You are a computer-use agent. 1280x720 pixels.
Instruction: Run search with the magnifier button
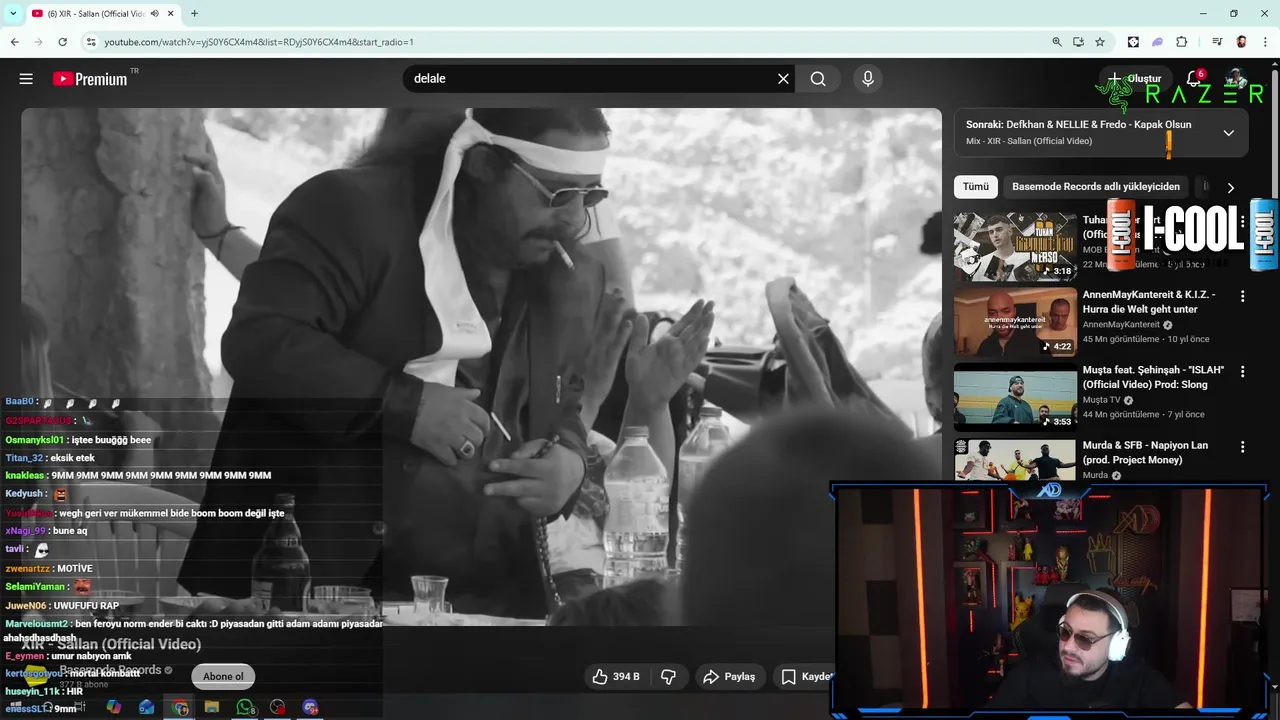point(818,79)
